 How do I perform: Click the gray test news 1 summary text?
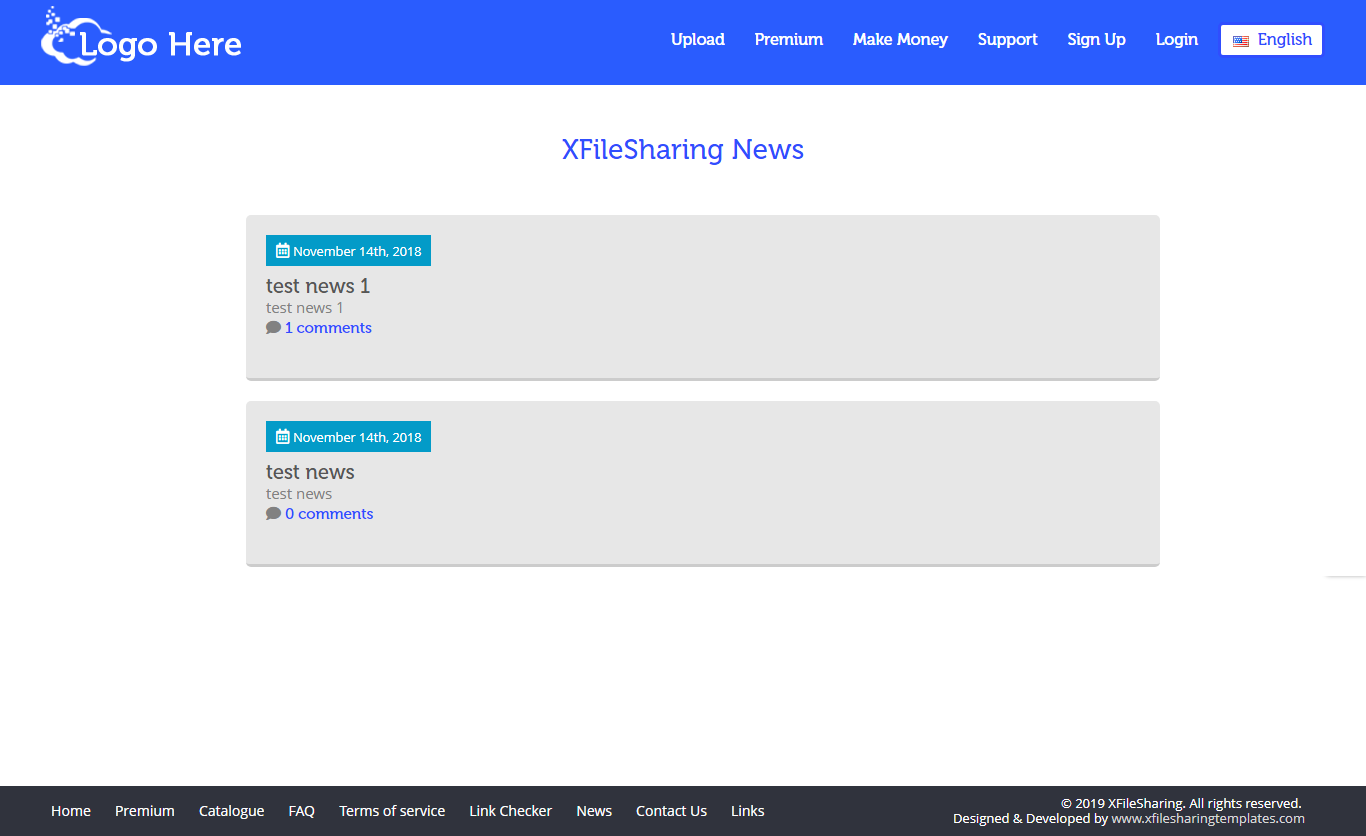pyautogui.click(x=305, y=308)
